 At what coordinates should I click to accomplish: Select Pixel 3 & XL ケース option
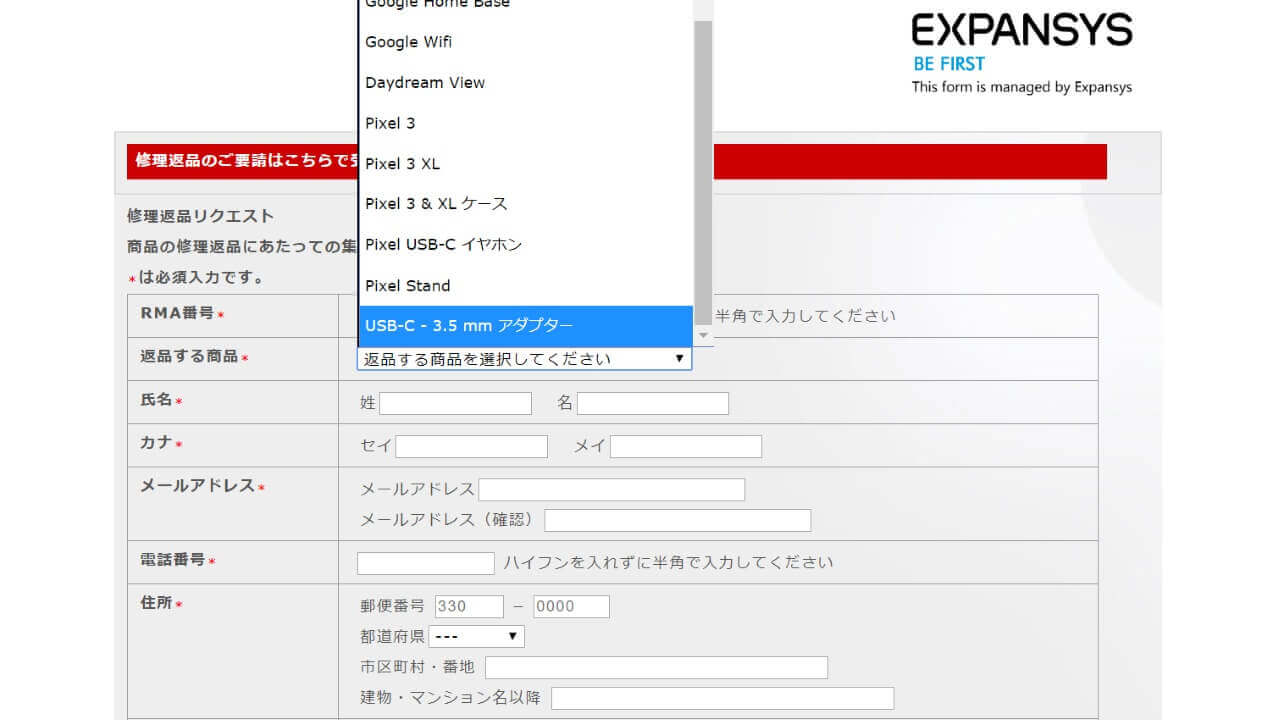436,204
